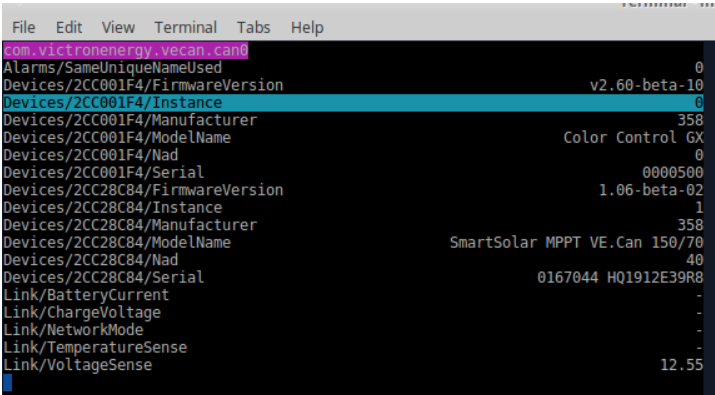Click Devices/2CC001F4/Nad entry
715x395 pixels.
[x=91, y=155]
